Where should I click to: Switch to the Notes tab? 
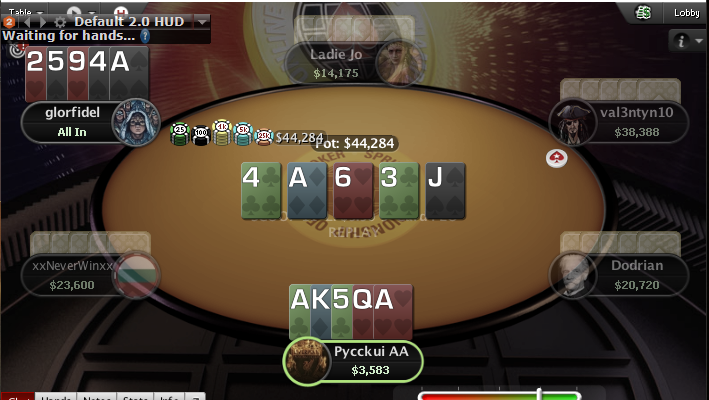[96, 396]
